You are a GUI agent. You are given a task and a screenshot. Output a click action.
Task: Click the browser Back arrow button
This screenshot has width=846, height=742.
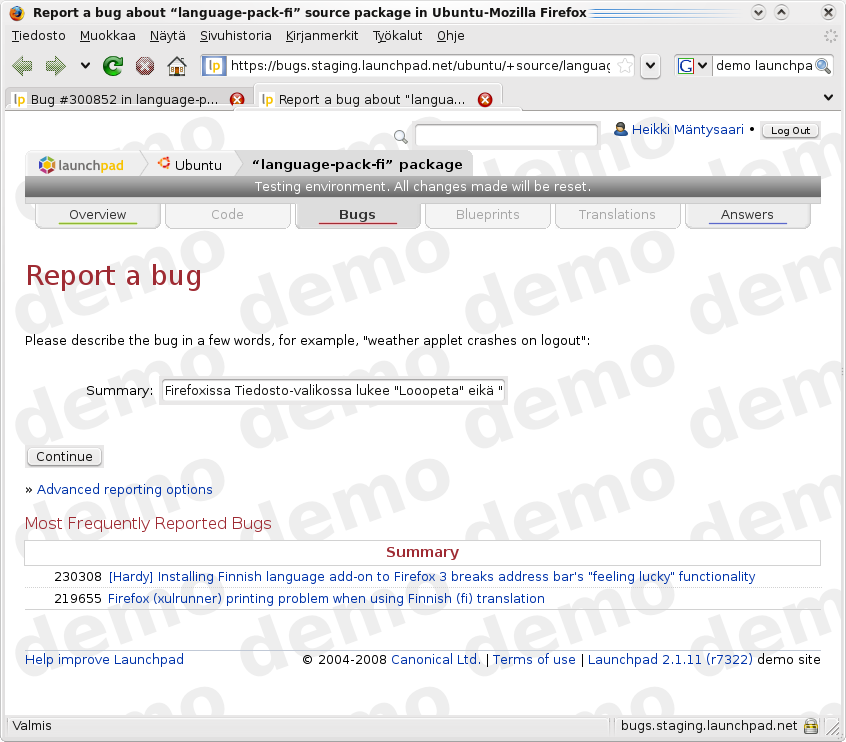[22, 66]
